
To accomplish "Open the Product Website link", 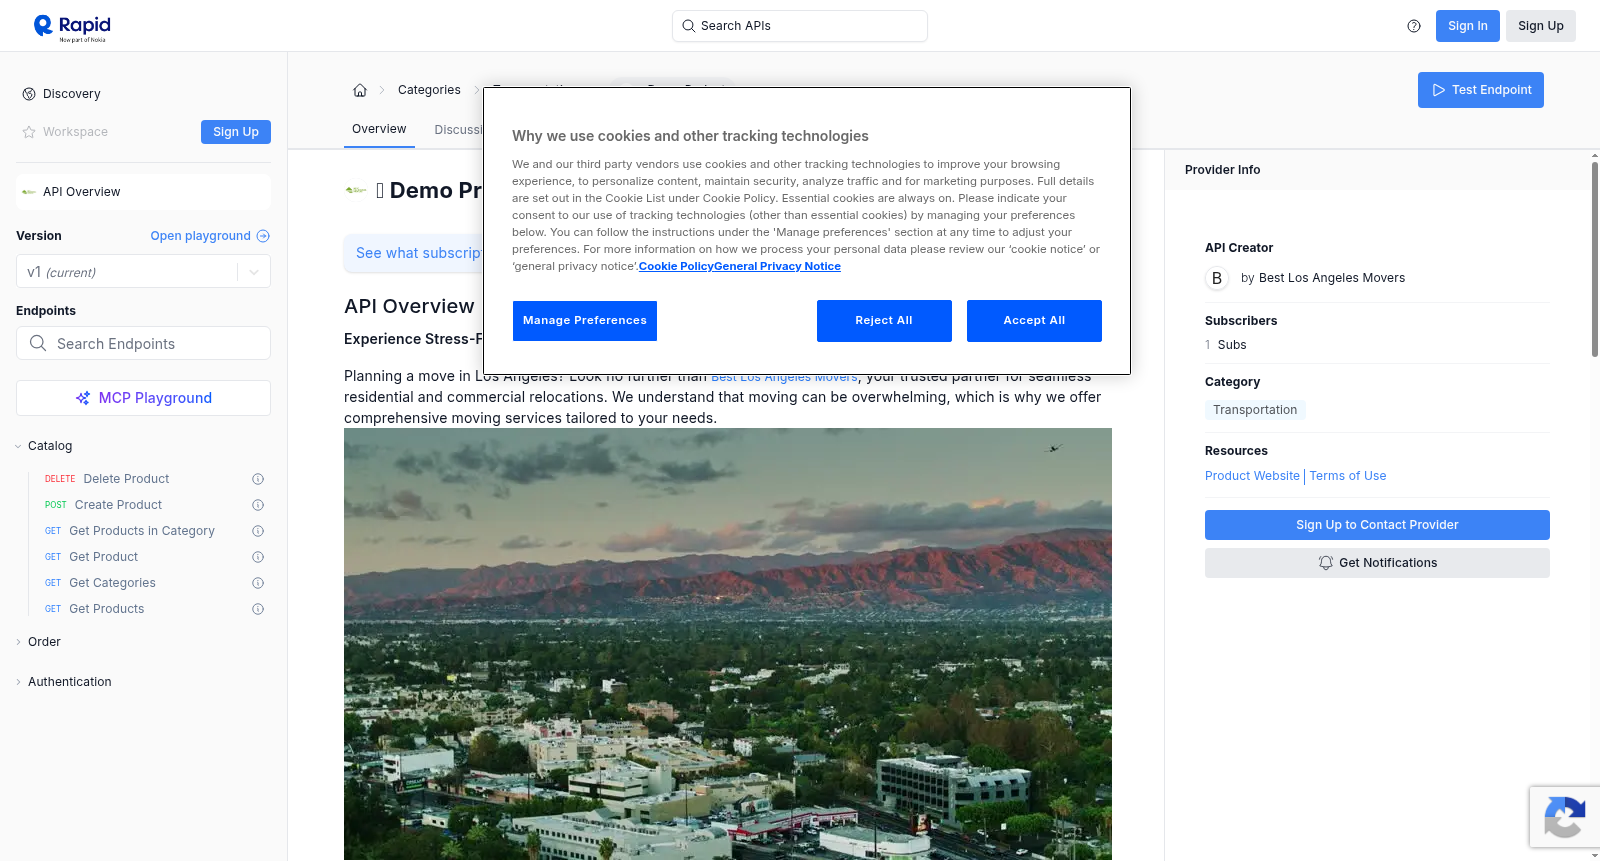I will 1252,476.
